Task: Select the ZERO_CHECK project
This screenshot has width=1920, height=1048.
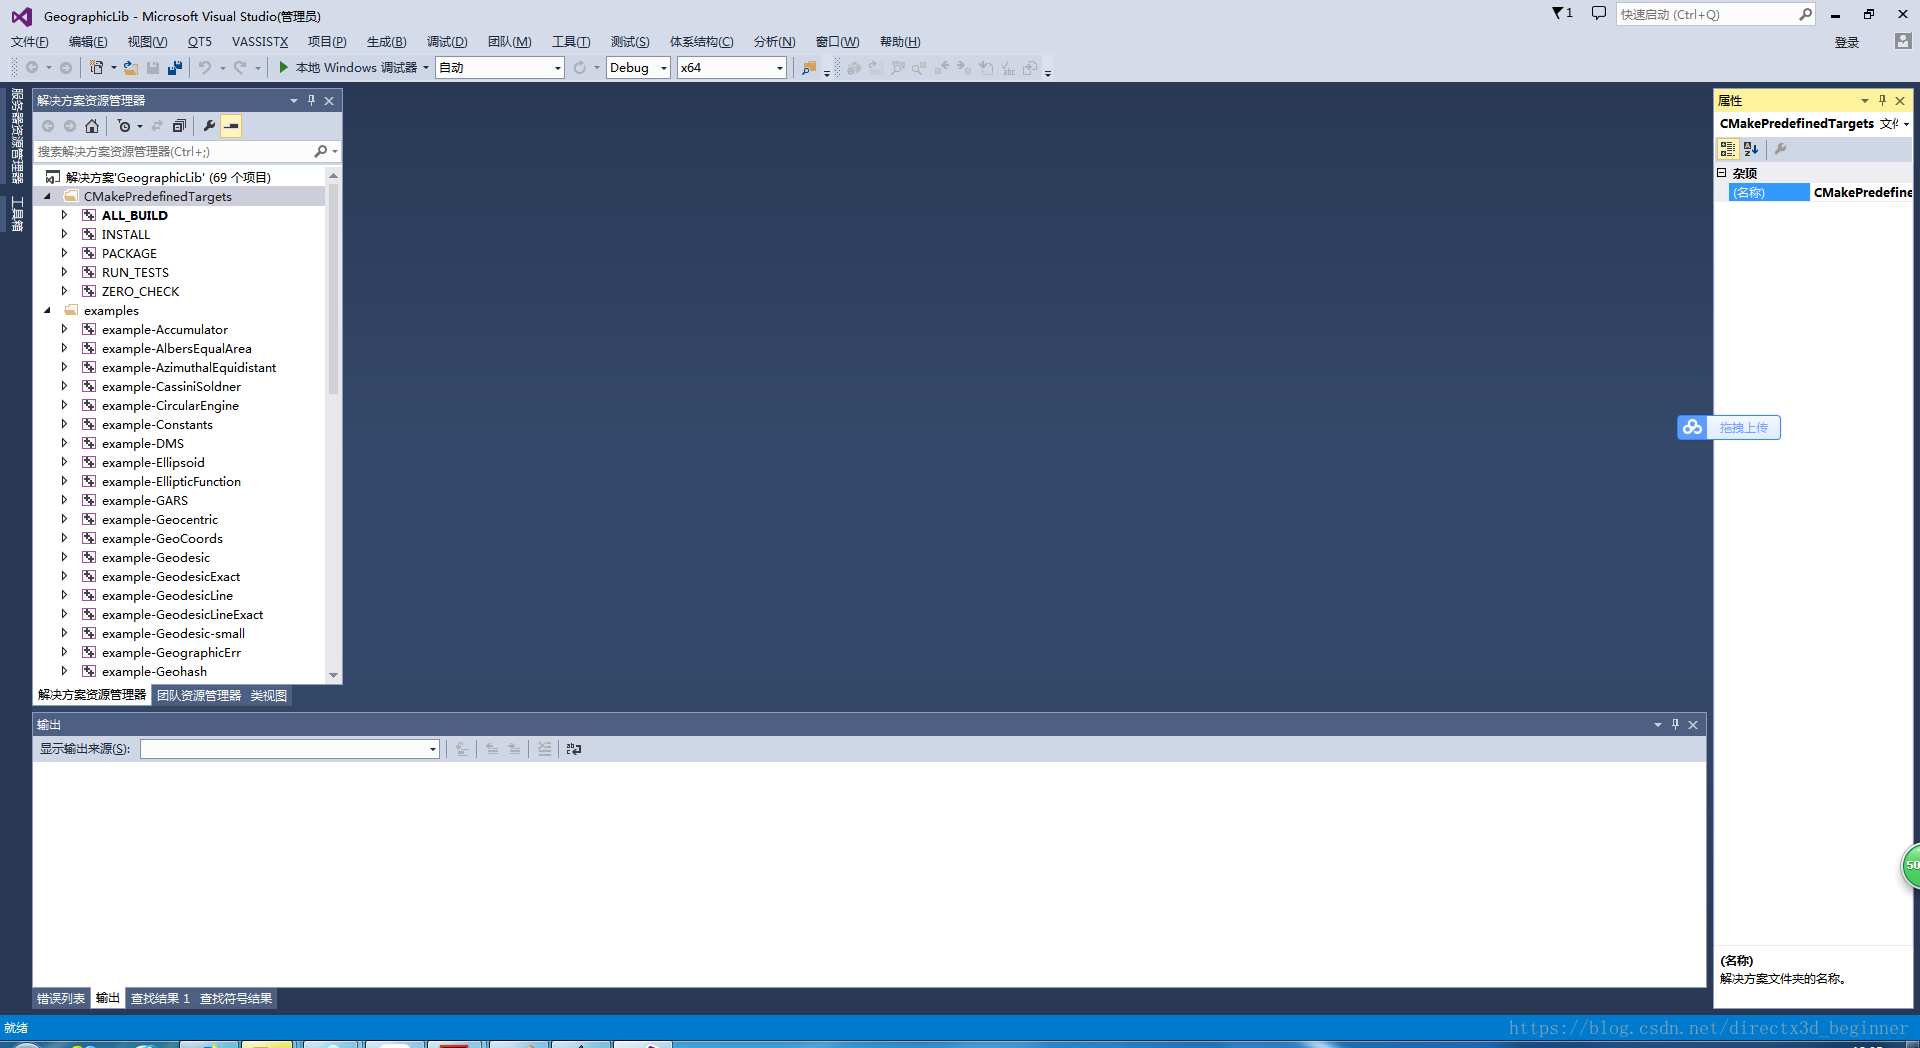Action: [x=140, y=292]
